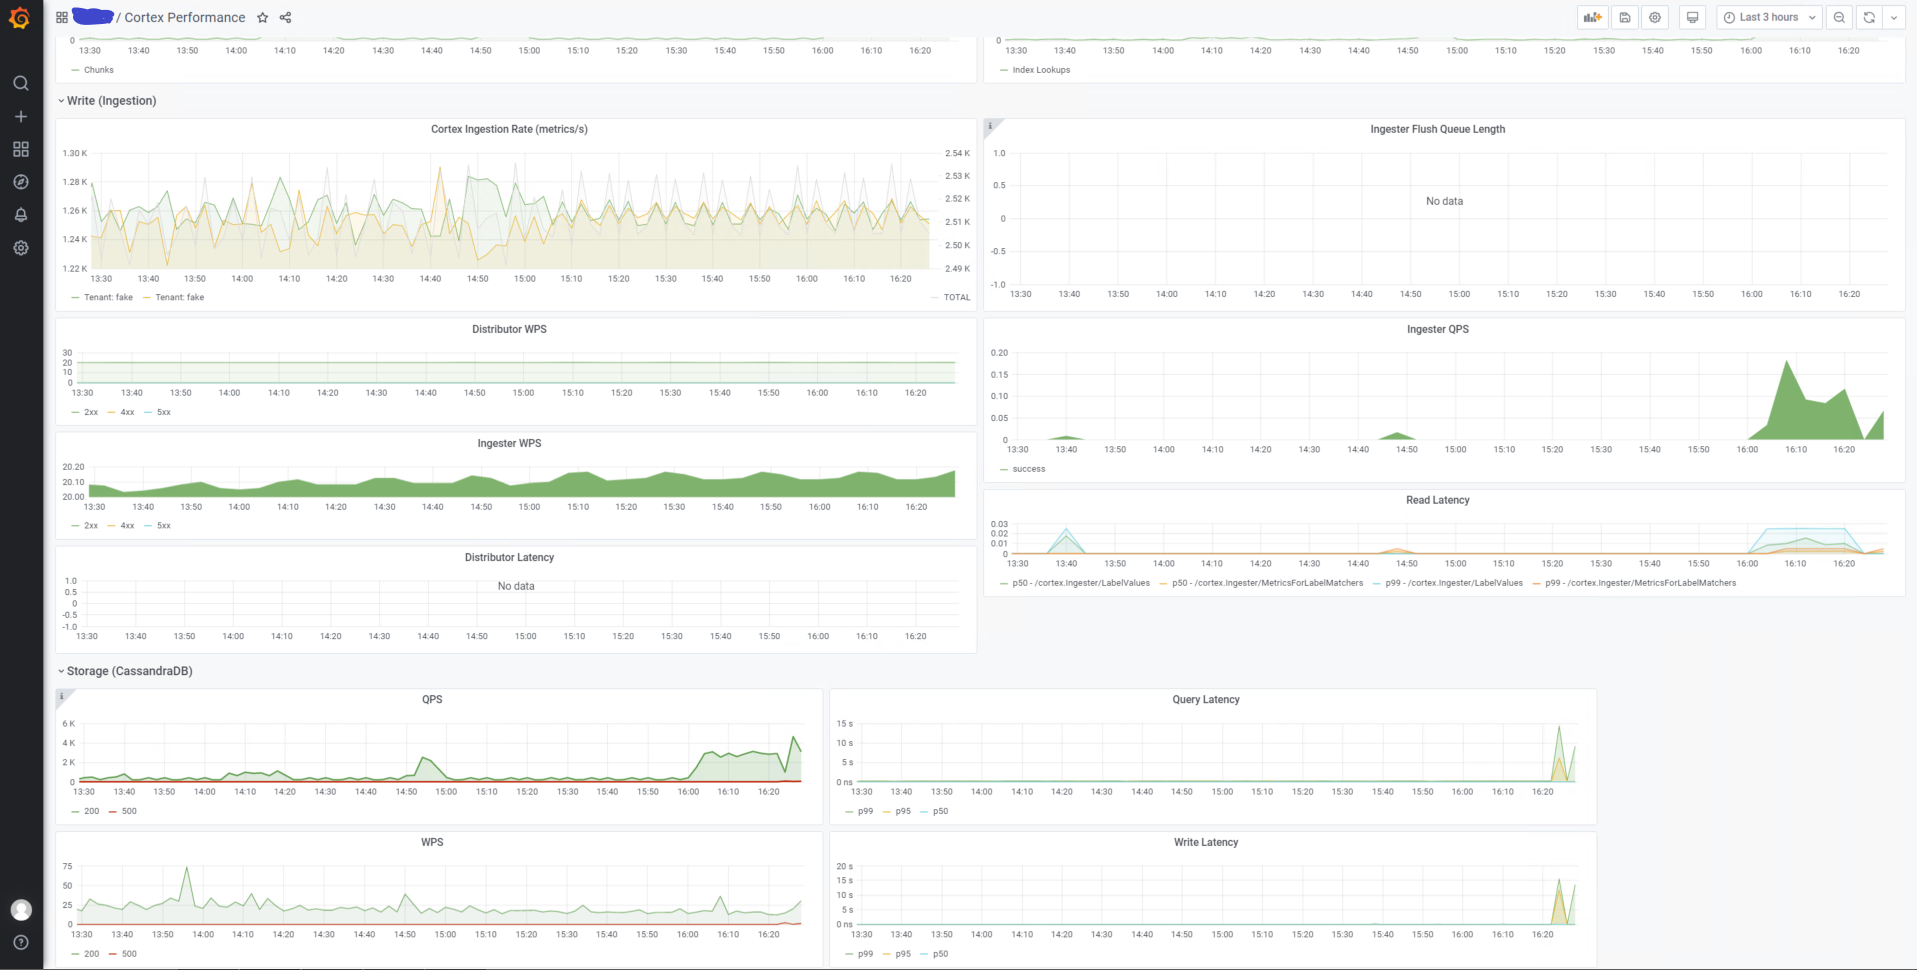This screenshot has width=1917, height=970.
Task: Share the dashboard via the share icon
Action: (x=284, y=17)
